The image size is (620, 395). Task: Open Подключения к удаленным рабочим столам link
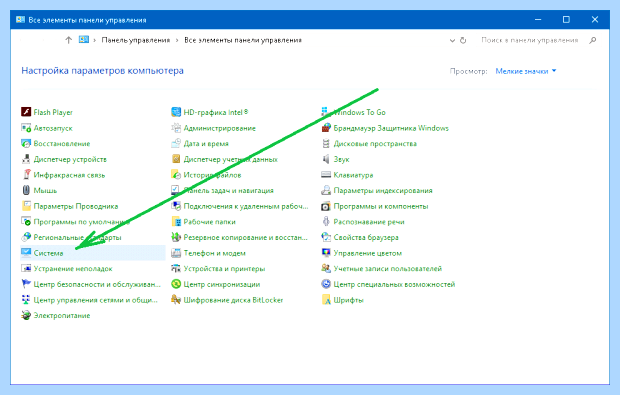tap(246, 206)
